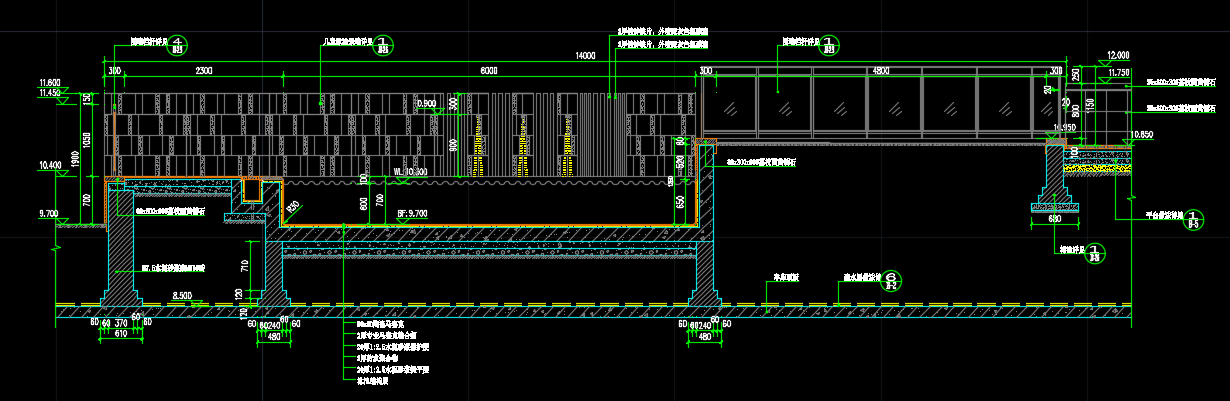Viewport: 1230px width, 401px height.
Task: Select the 2300 dimension text
Action: point(203,71)
